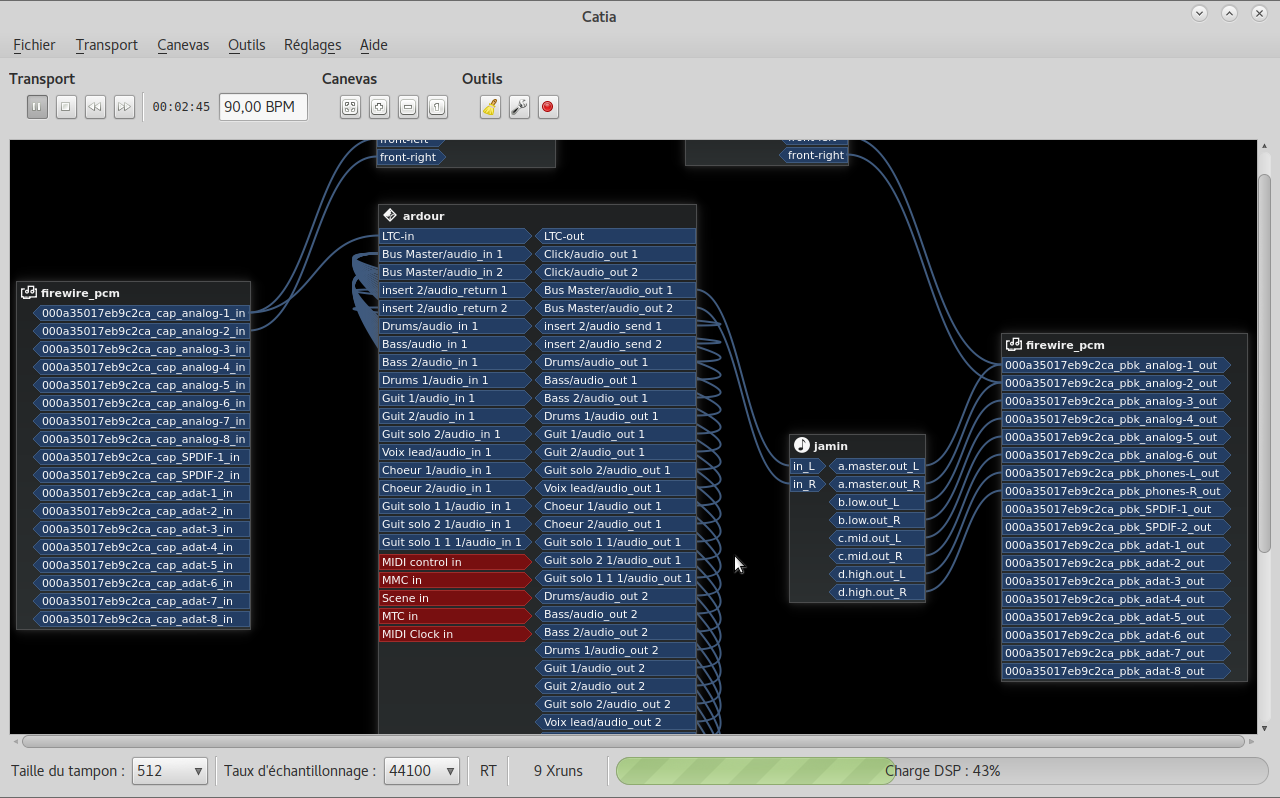Zoom out of the canvas
This screenshot has width=1280, height=798.
pyautogui.click(x=408, y=107)
